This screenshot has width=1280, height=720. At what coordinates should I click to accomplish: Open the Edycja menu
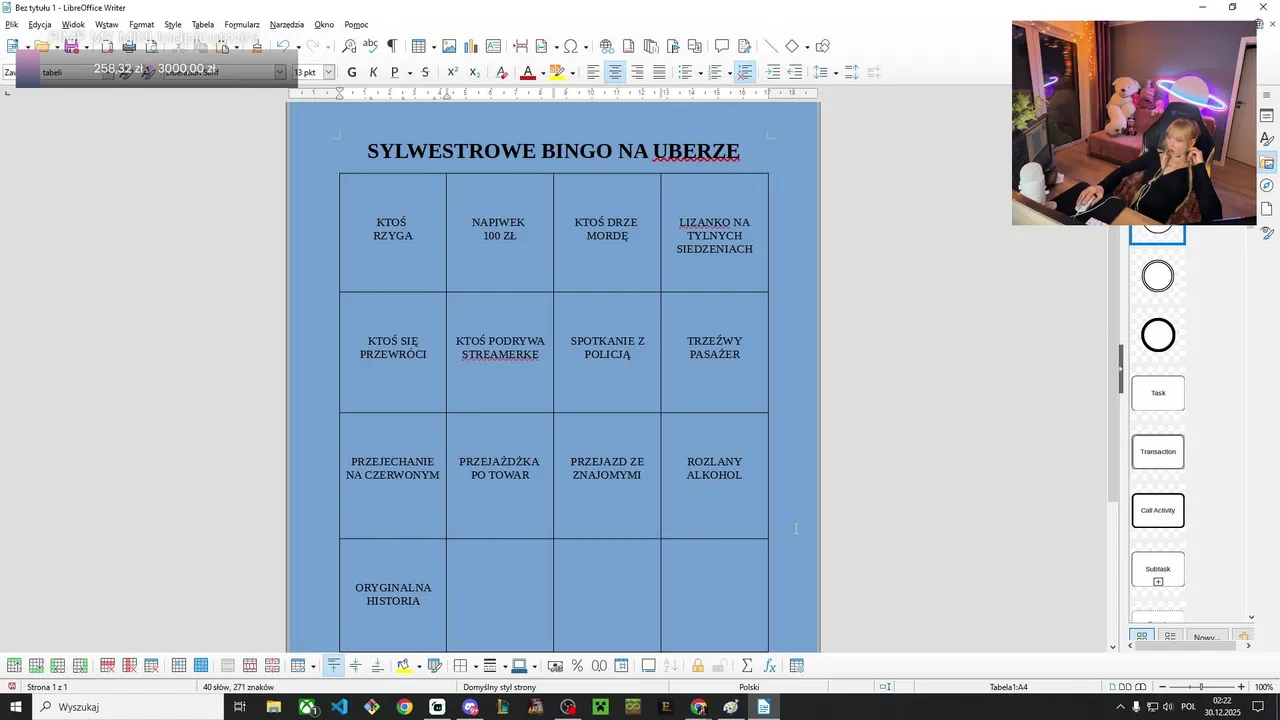(x=40, y=24)
